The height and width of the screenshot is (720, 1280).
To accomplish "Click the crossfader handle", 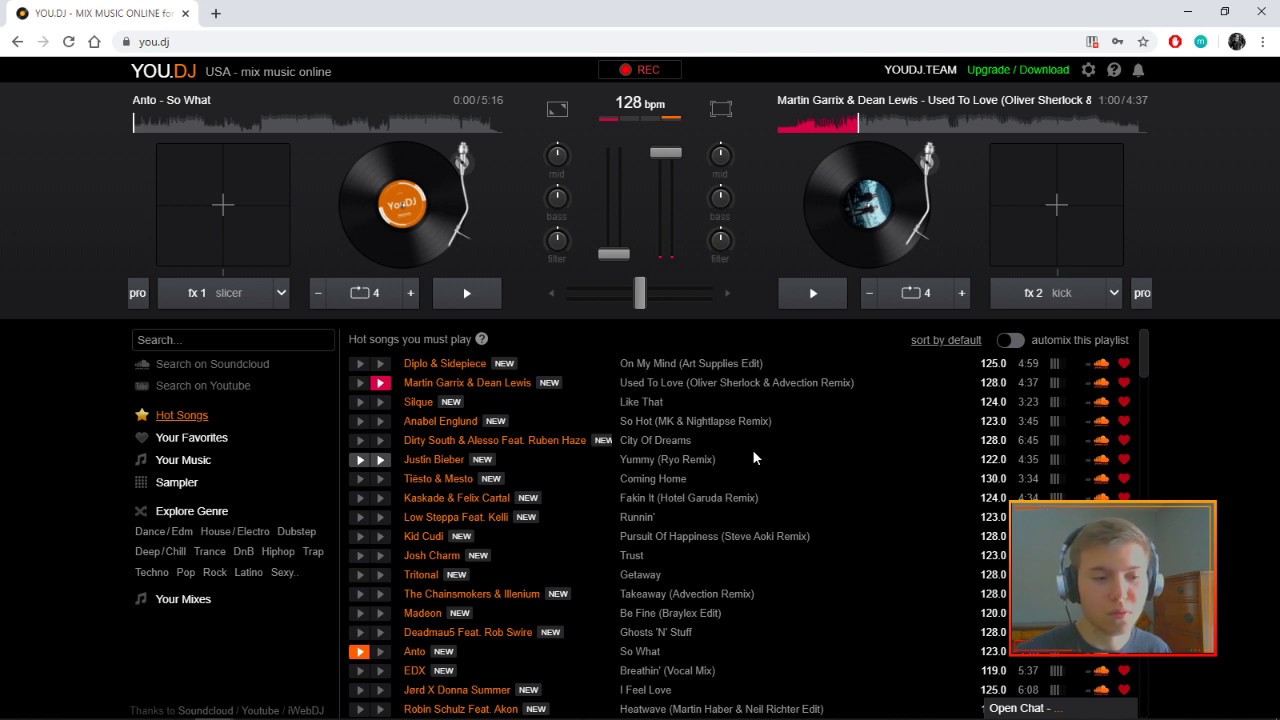I will (640, 293).
